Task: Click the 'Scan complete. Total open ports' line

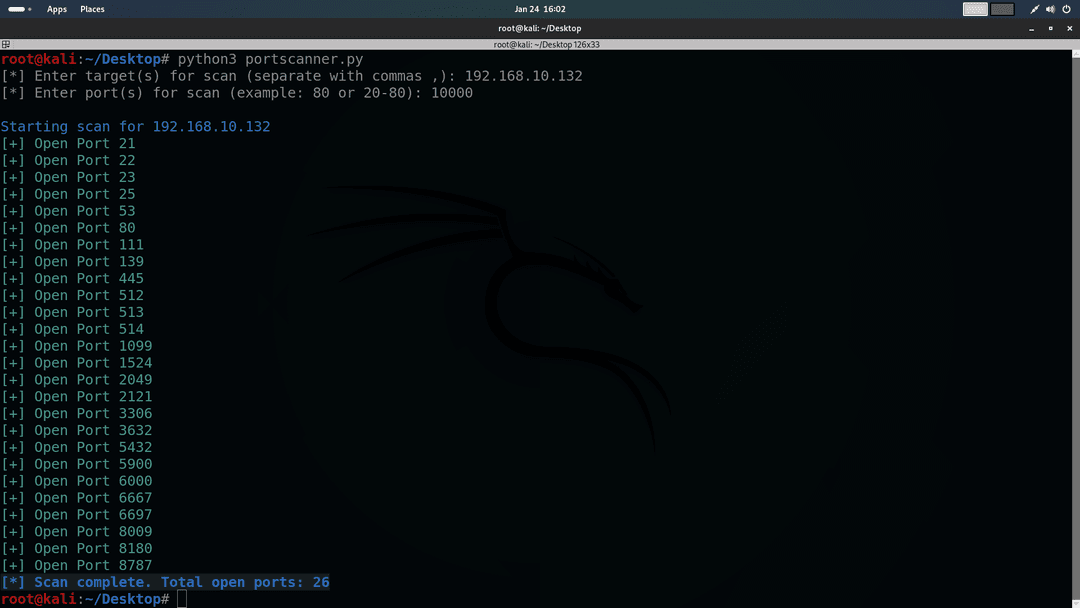Action: 165,582
